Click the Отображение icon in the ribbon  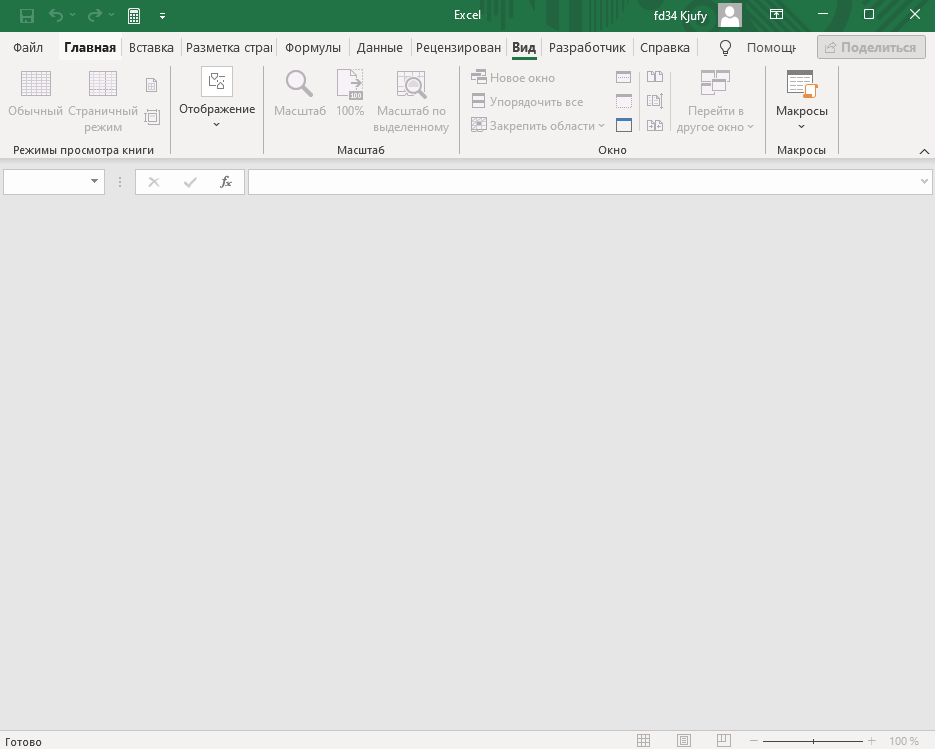[217, 82]
